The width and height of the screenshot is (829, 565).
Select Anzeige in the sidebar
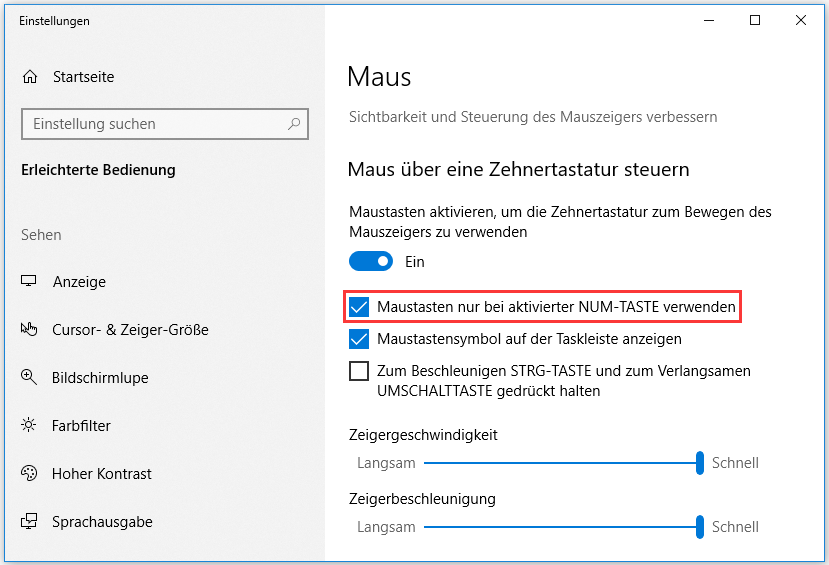click(79, 282)
